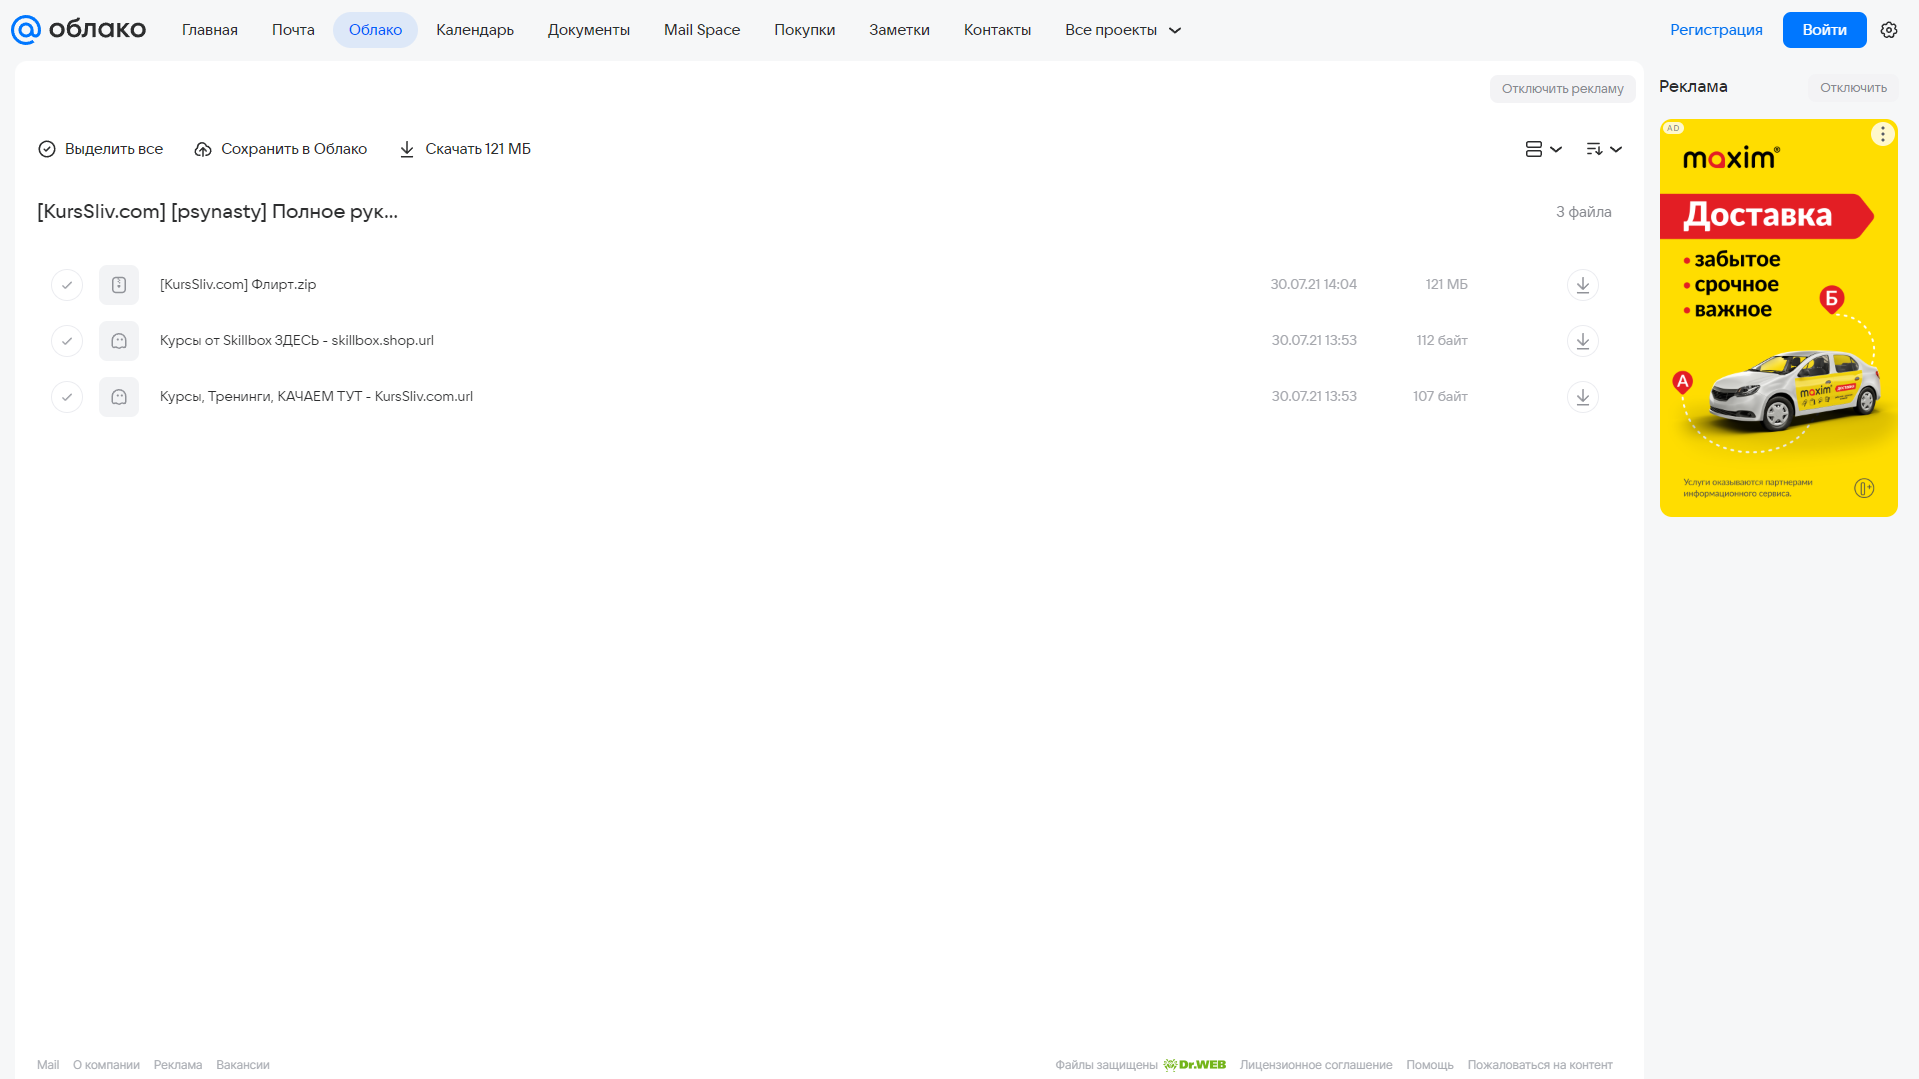The image size is (1919, 1079).
Task: Open the Пожаловаться на контент link
Action: coord(1540,1065)
